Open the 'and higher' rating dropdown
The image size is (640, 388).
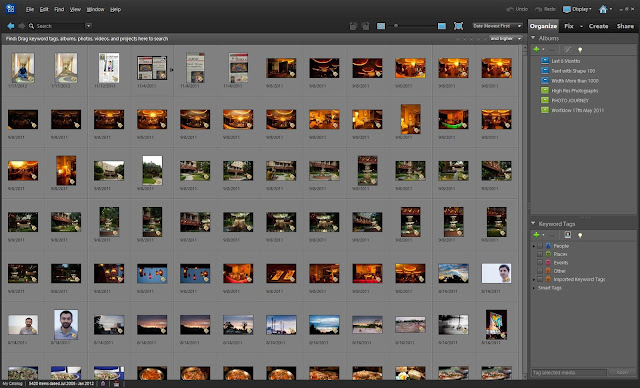click(x=506, y=38)
